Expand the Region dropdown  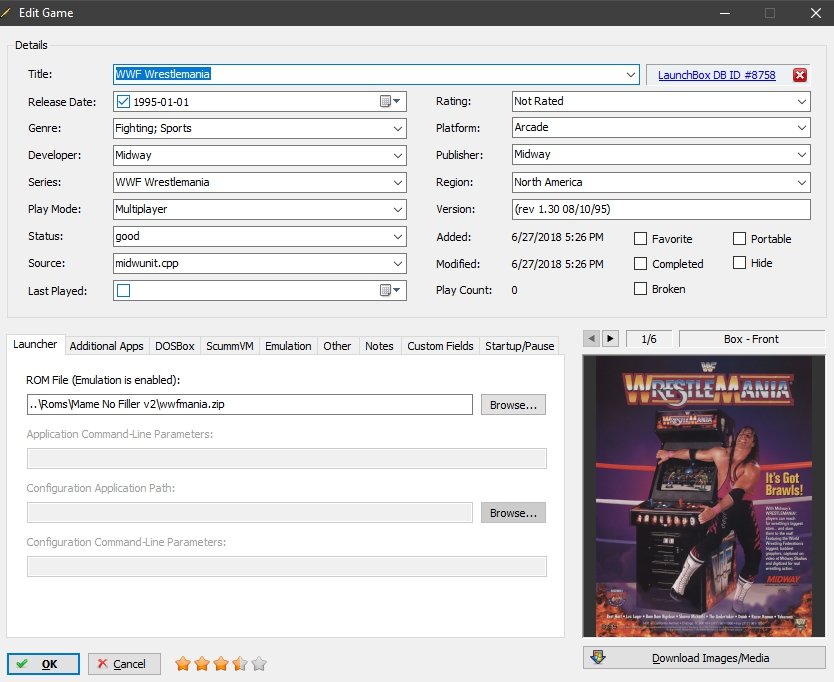pos(802,182)
